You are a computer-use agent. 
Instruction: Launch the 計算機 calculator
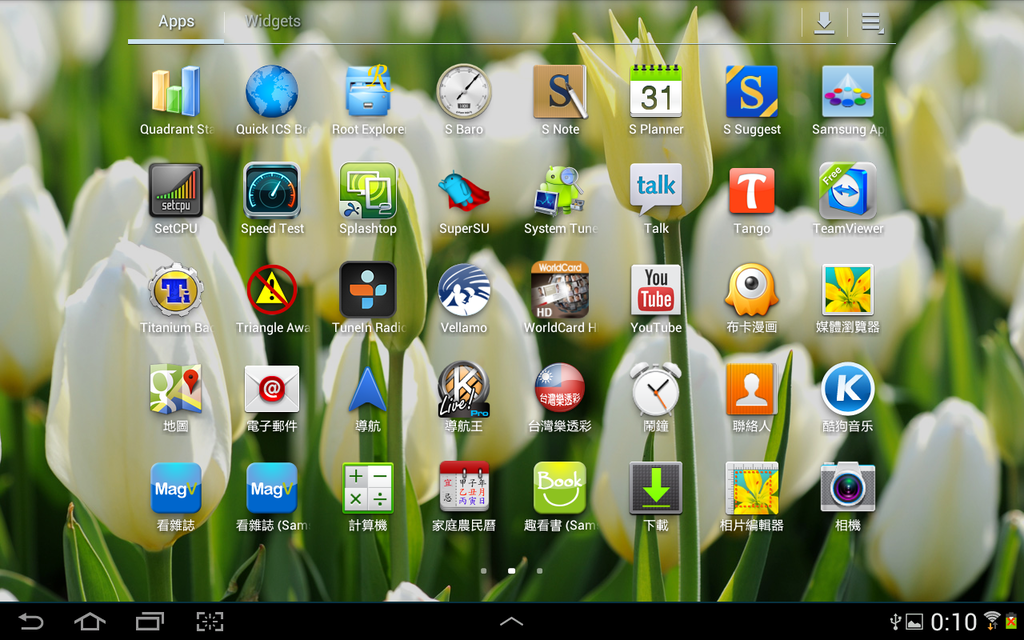(368, 488)
